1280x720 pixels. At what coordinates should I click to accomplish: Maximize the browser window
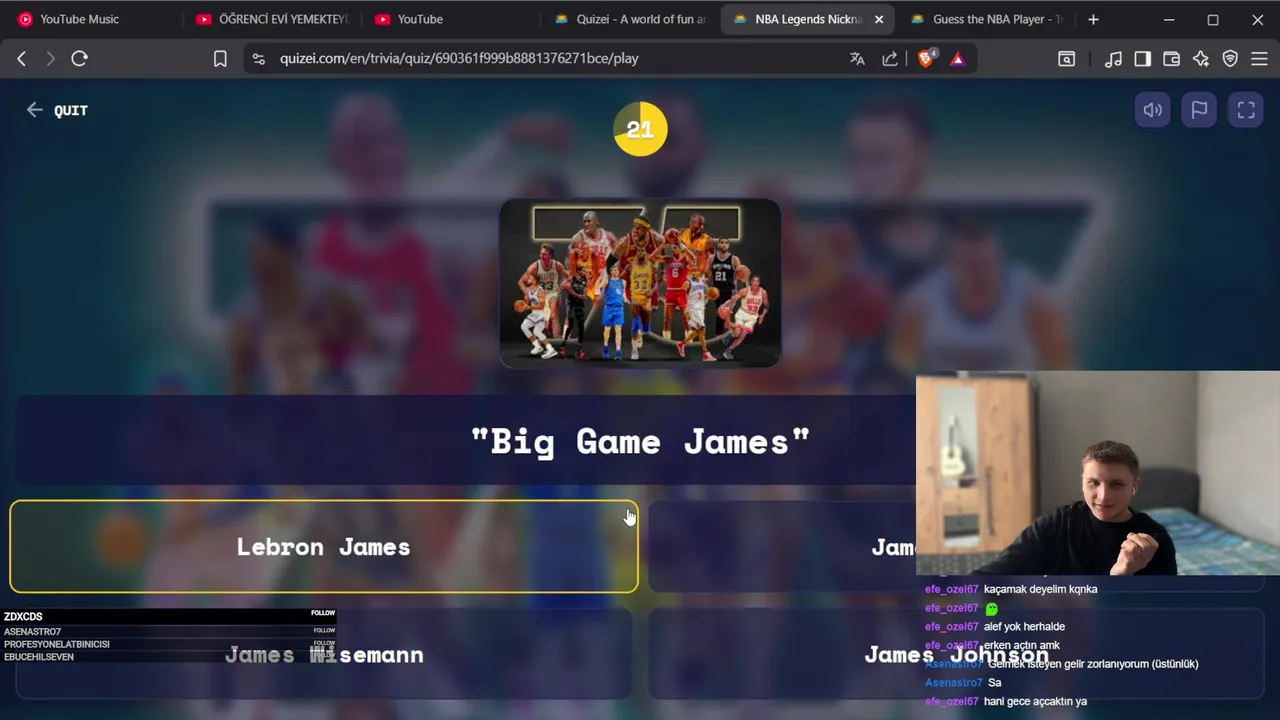1213,19
